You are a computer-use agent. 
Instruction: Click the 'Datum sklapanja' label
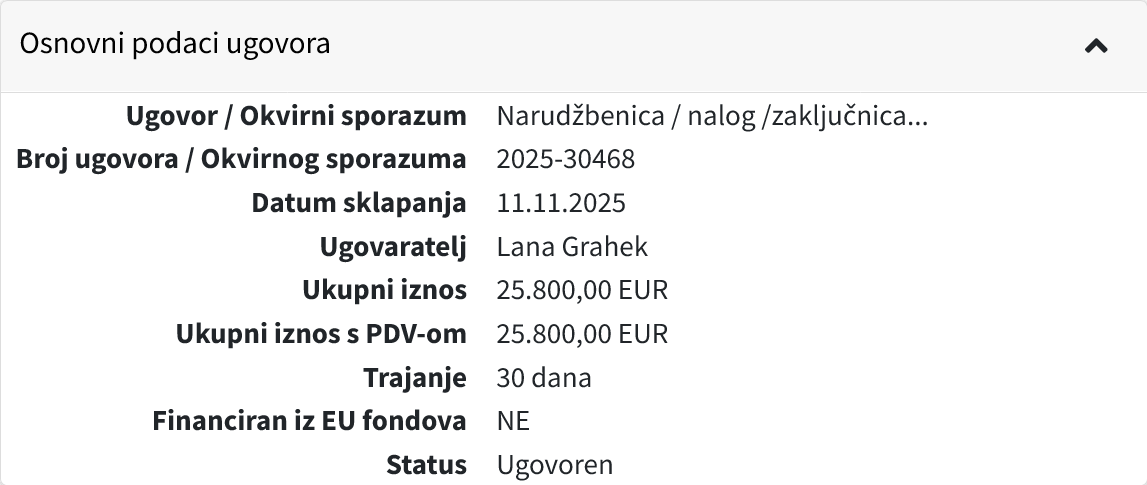tap(359, 203)
